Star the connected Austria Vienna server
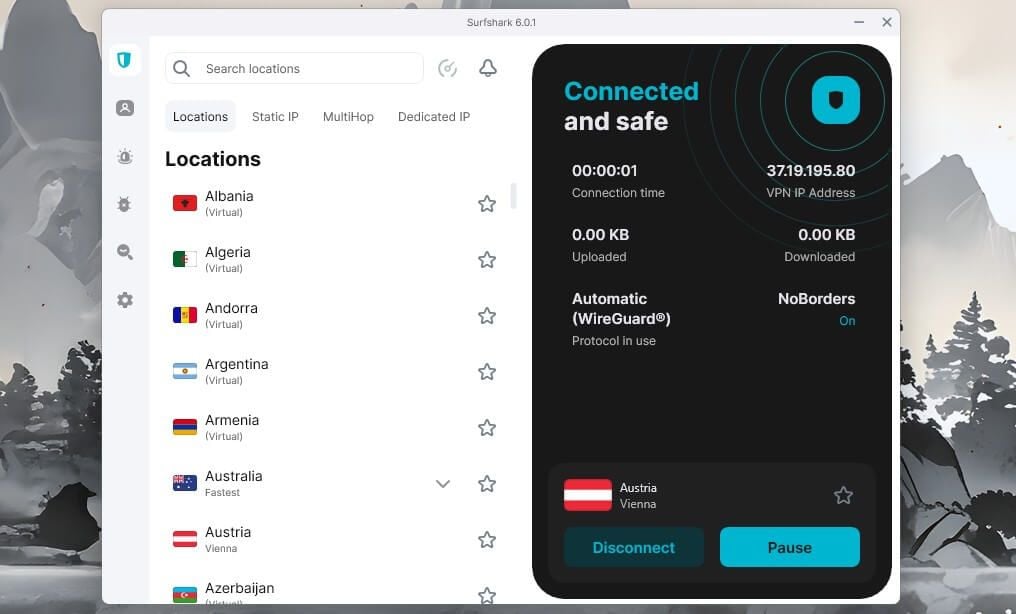The width and height of the screenshot is (1016, 614). tap(843, 495)
